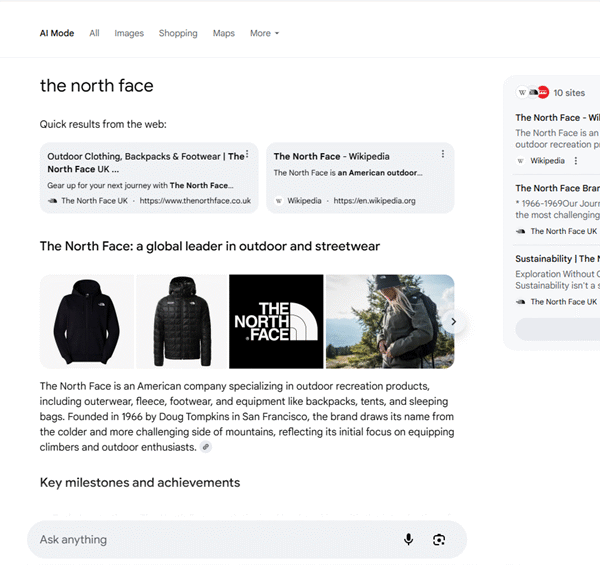
Task: Click The North Face UK favicon under Sustainability
Action: 520,302
